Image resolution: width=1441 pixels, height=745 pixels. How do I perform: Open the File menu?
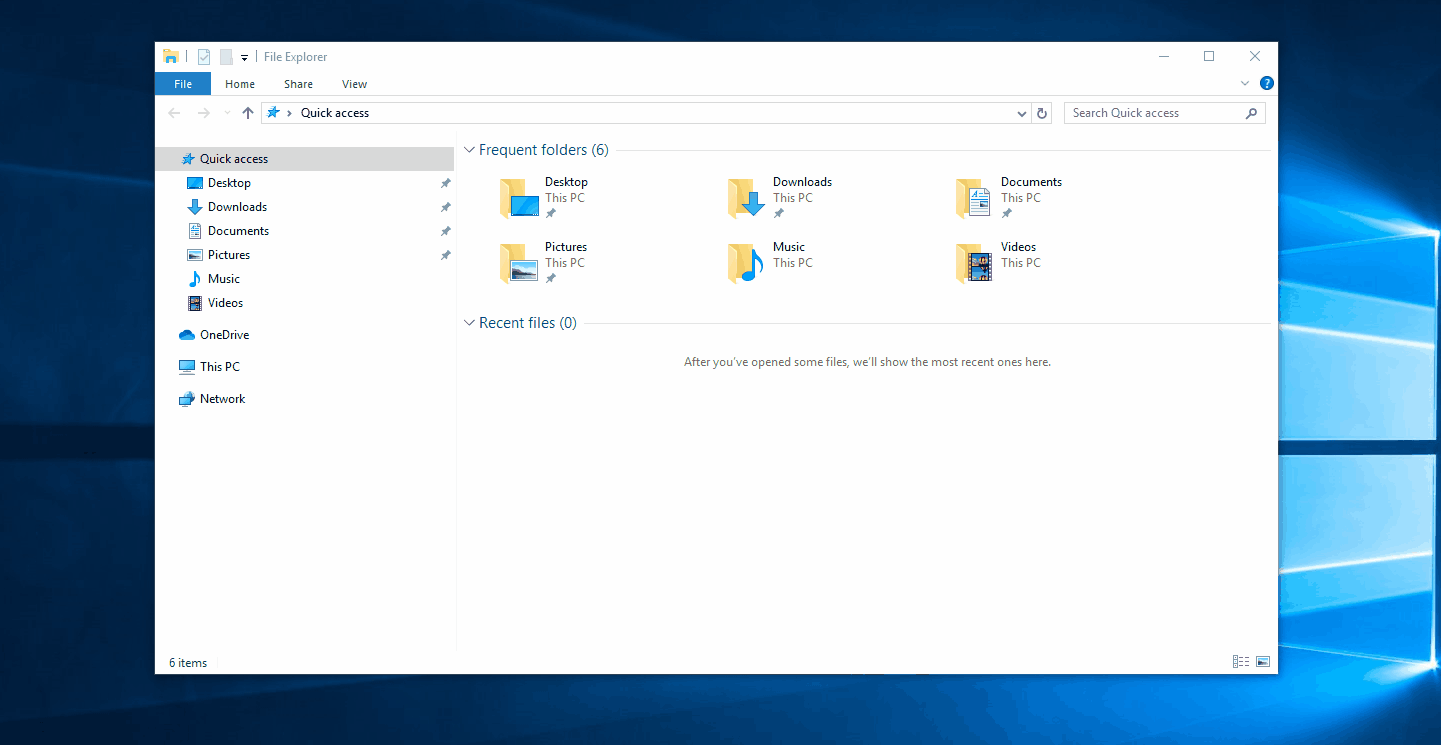(183, 84)
